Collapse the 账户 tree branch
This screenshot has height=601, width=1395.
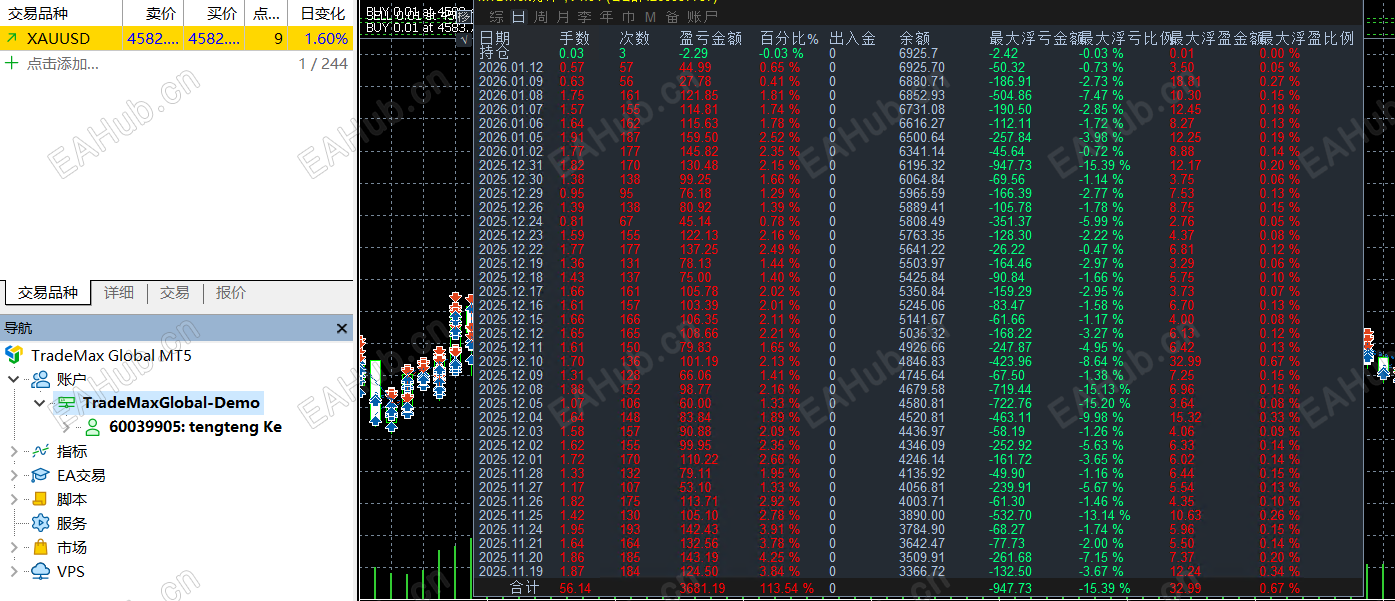(x=13, y=379)
